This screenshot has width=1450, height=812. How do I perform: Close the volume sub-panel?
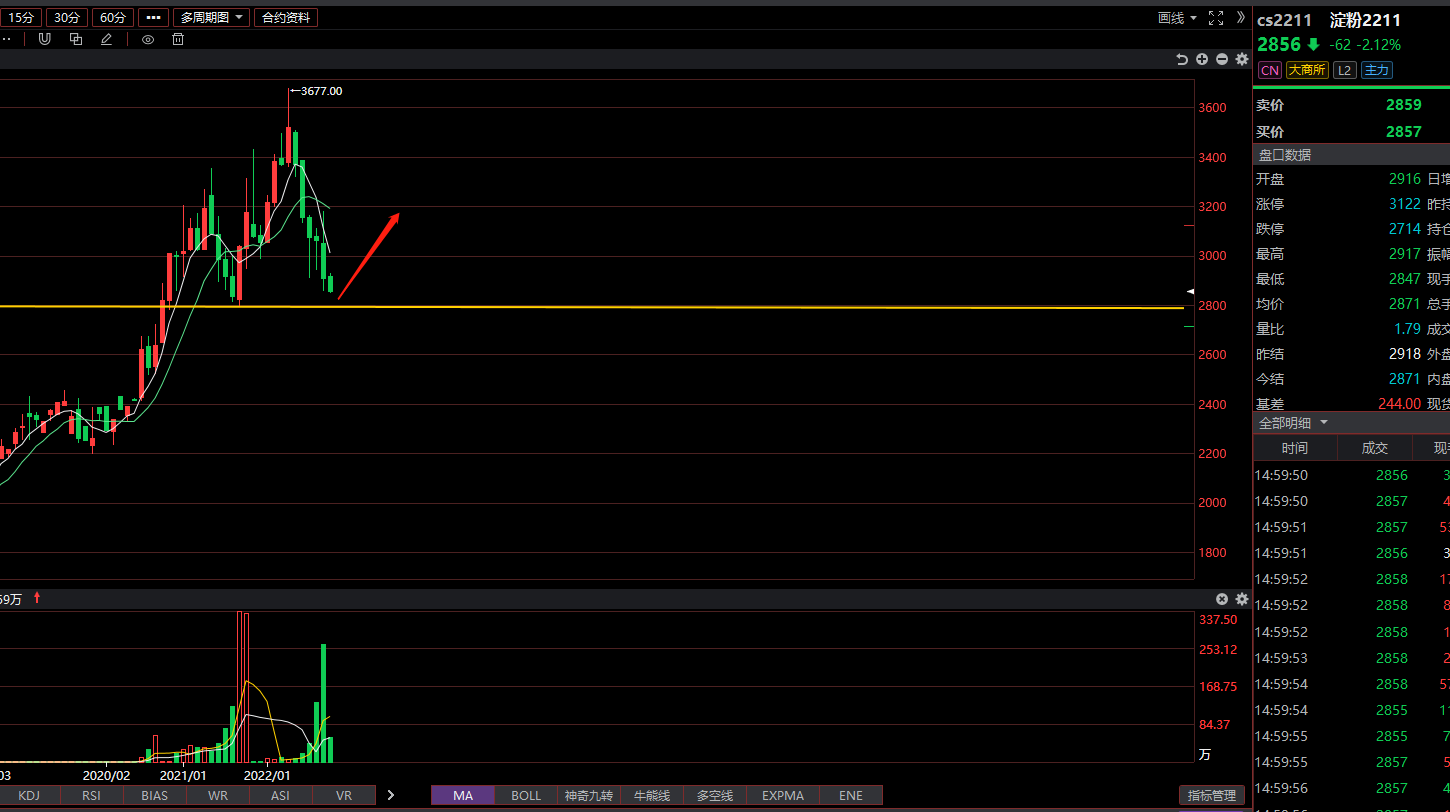tap(1222, 599)
